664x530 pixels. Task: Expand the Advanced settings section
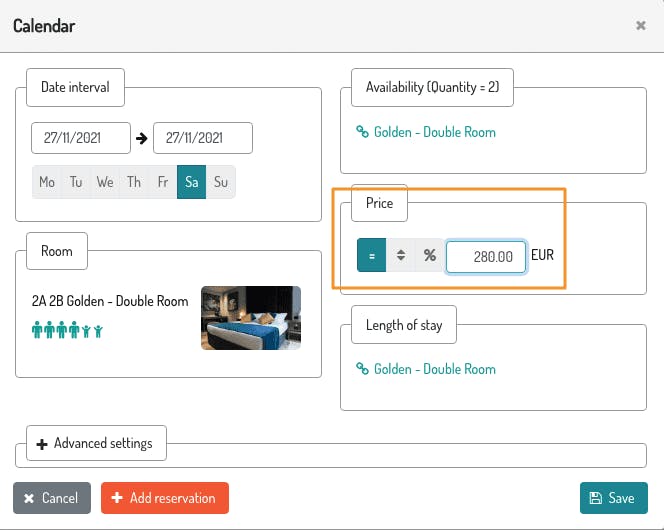tap(95, 443)
